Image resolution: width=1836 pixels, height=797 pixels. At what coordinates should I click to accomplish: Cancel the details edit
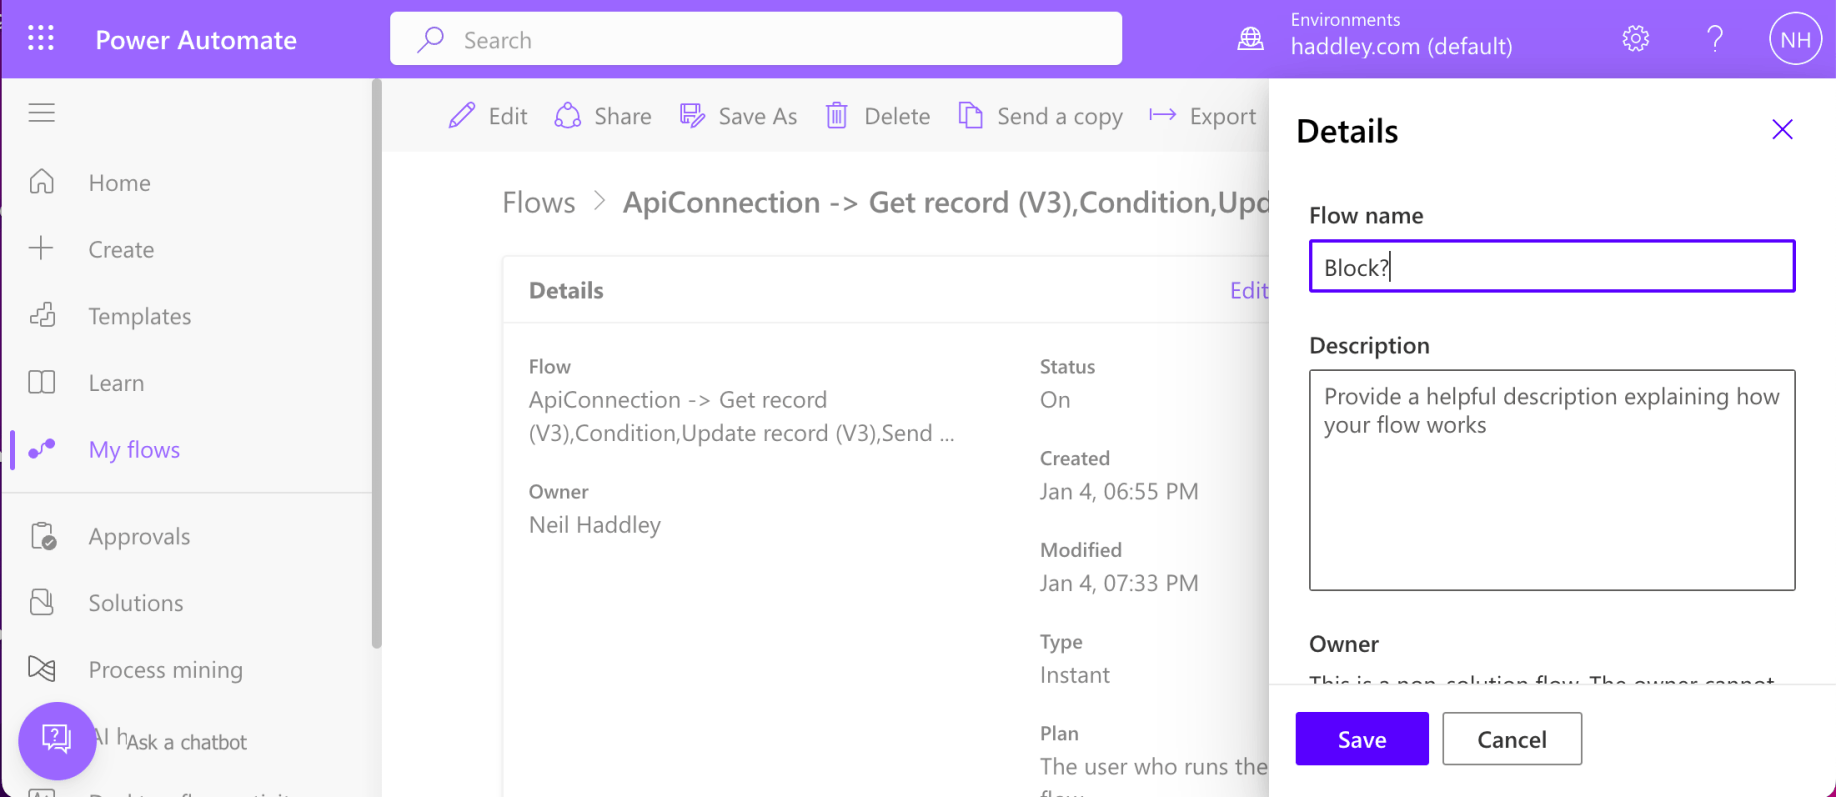click(x=1511, y=739)
